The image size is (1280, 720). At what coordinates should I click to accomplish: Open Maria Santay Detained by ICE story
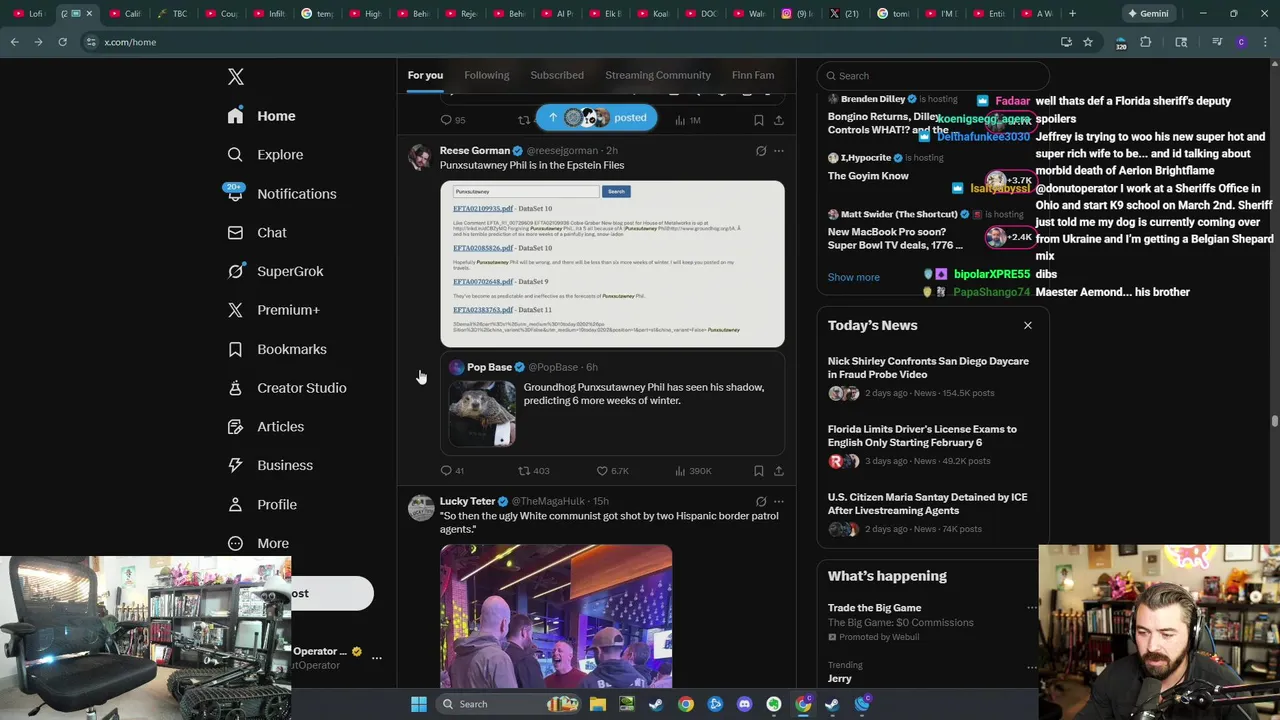933,513
